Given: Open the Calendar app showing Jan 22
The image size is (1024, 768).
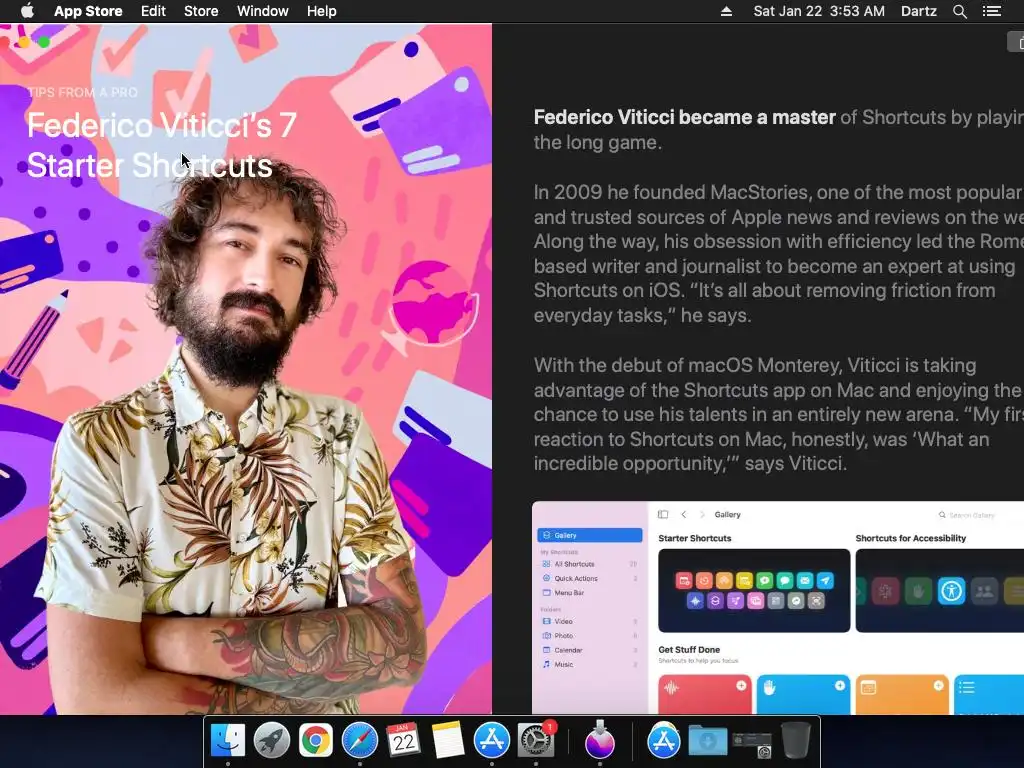Looking at the screenshot, I should (404, 741).
